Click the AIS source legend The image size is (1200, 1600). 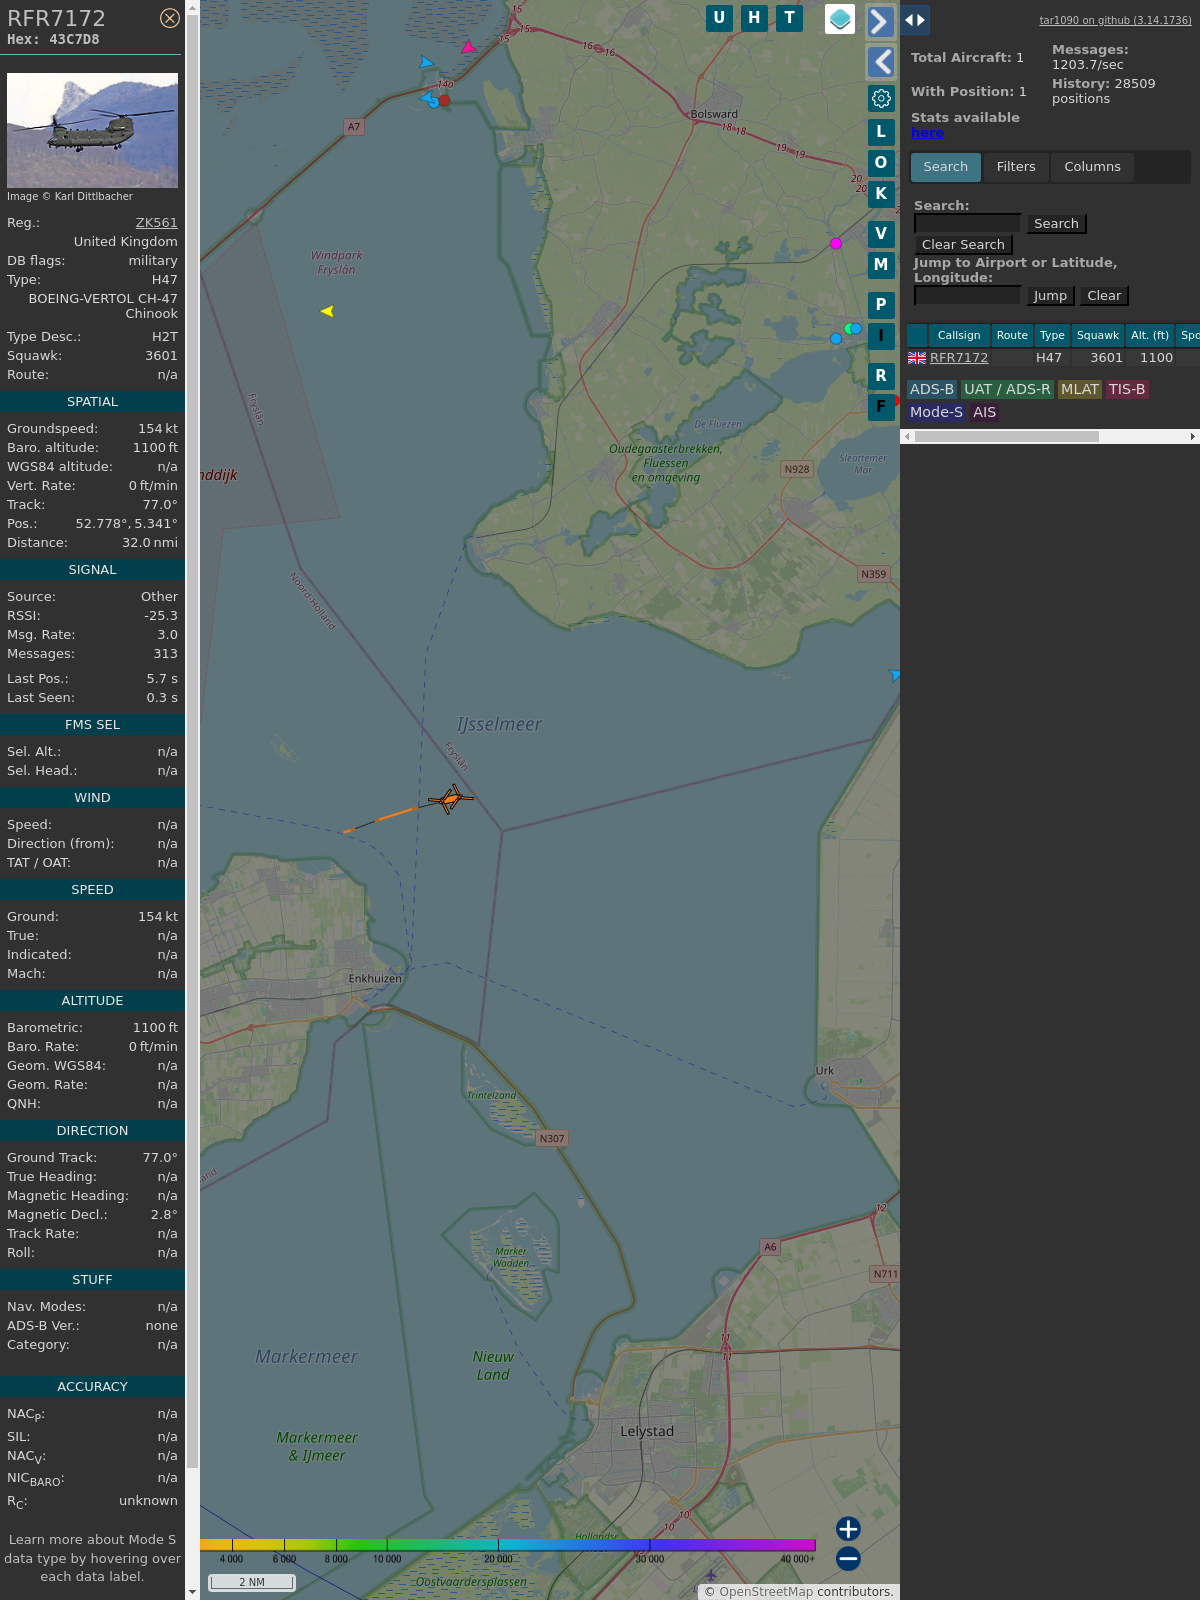click(985, 412)
